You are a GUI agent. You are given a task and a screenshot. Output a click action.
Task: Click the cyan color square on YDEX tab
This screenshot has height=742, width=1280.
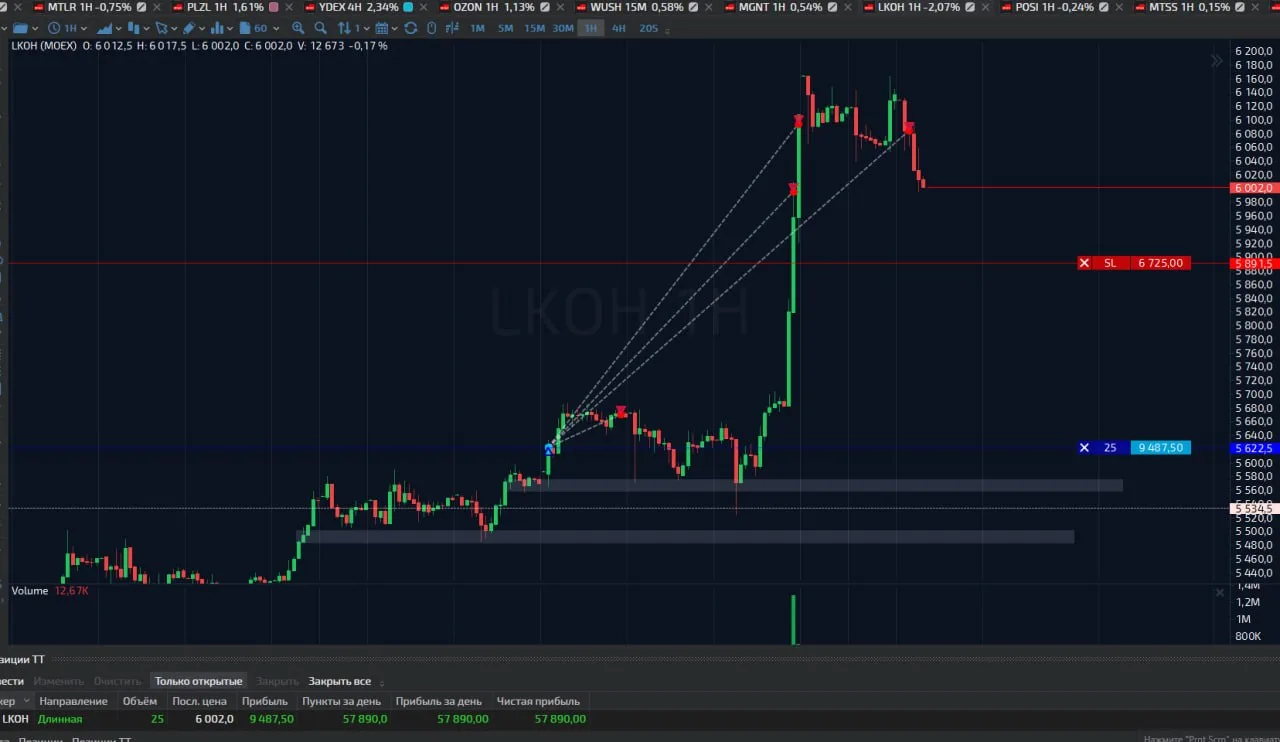408,7
